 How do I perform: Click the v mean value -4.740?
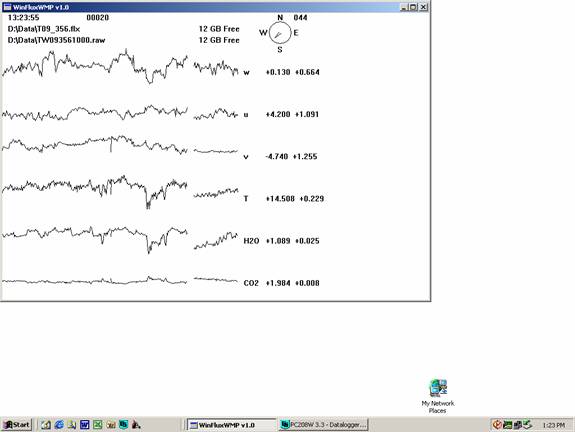[276, 157]
